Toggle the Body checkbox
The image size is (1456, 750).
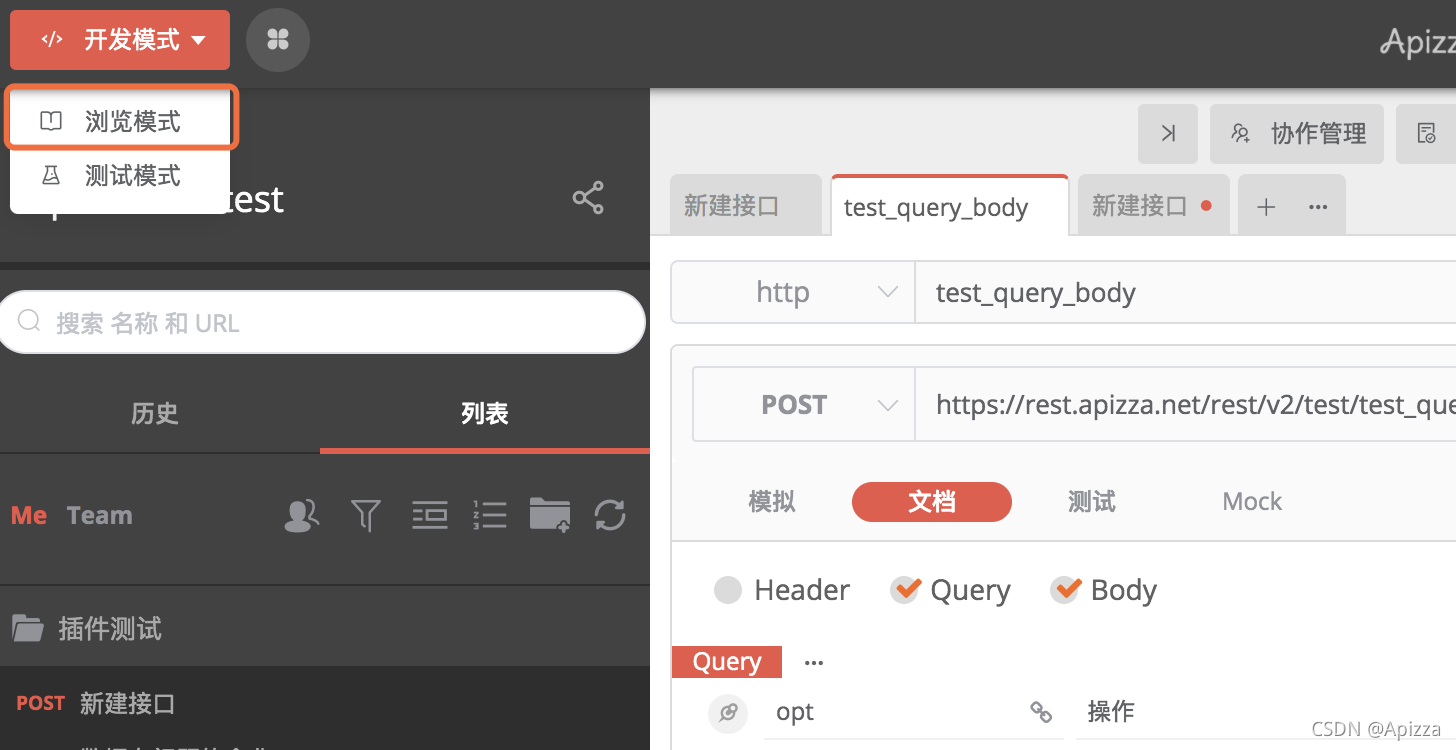click(1065, 590)
